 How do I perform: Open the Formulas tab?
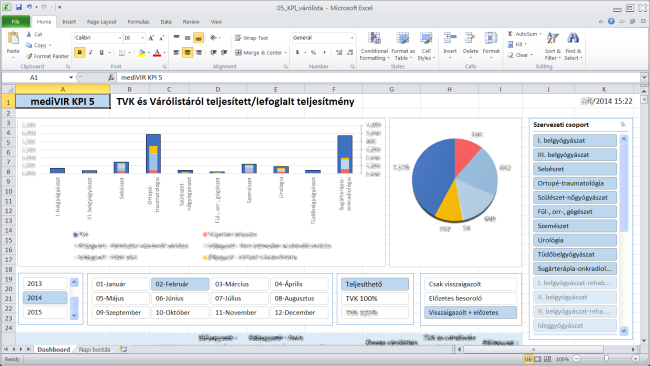pyautogui.click(x=138, y=22)
